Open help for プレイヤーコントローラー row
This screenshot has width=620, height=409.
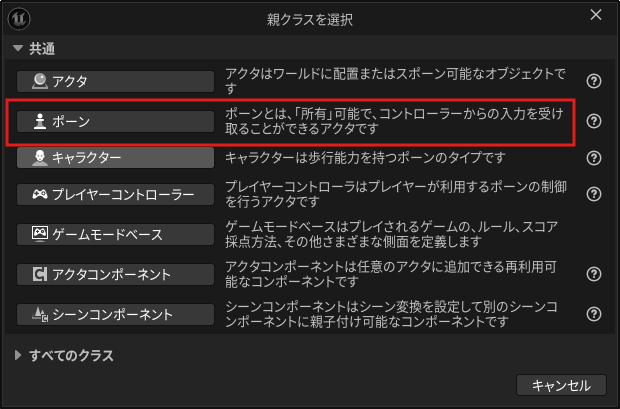(x=594, y=194)
